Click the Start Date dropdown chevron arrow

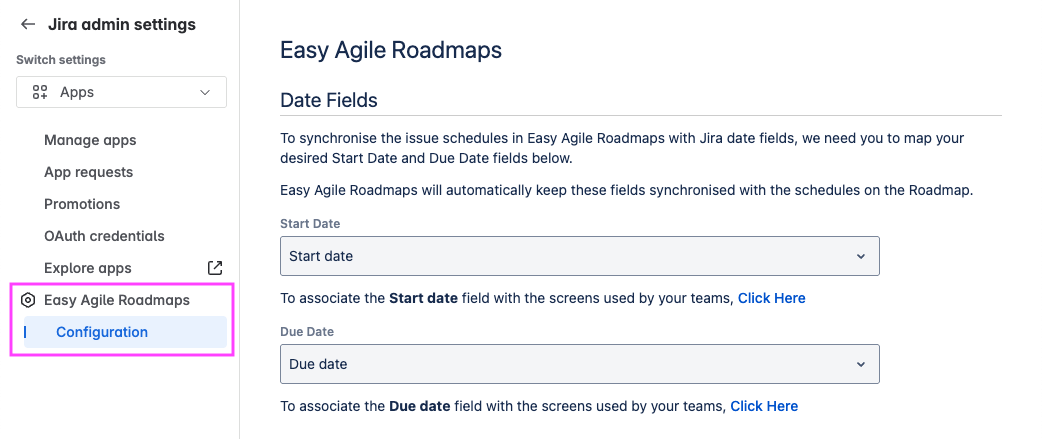(860, 256)
